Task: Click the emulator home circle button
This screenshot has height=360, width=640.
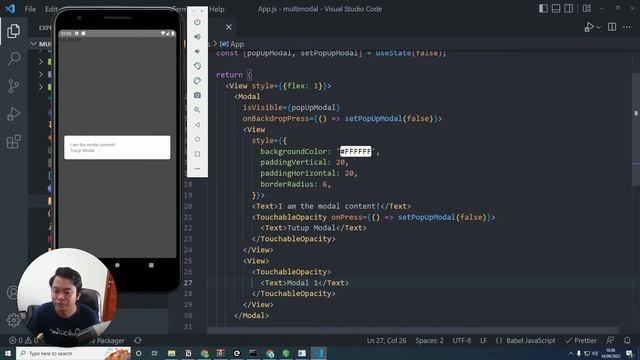Action: click(198, 139)
